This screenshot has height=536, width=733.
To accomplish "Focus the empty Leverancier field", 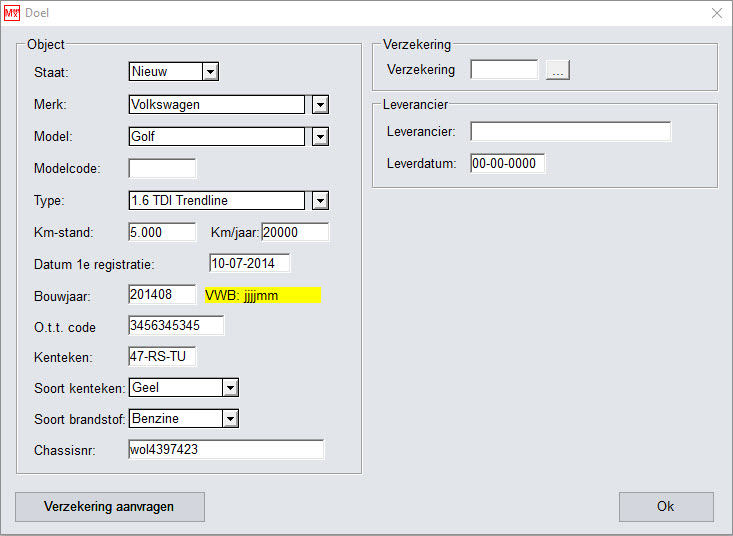I will 571,131.
